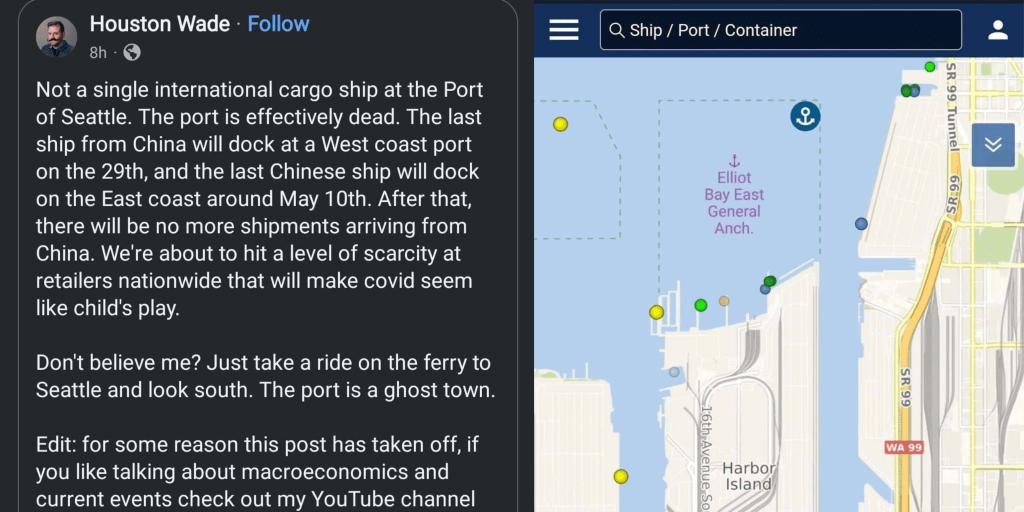This screenshot has width=1024, height=512.
Task: Select the green ship marker at top of map
Action: click(x=930, y=67)
